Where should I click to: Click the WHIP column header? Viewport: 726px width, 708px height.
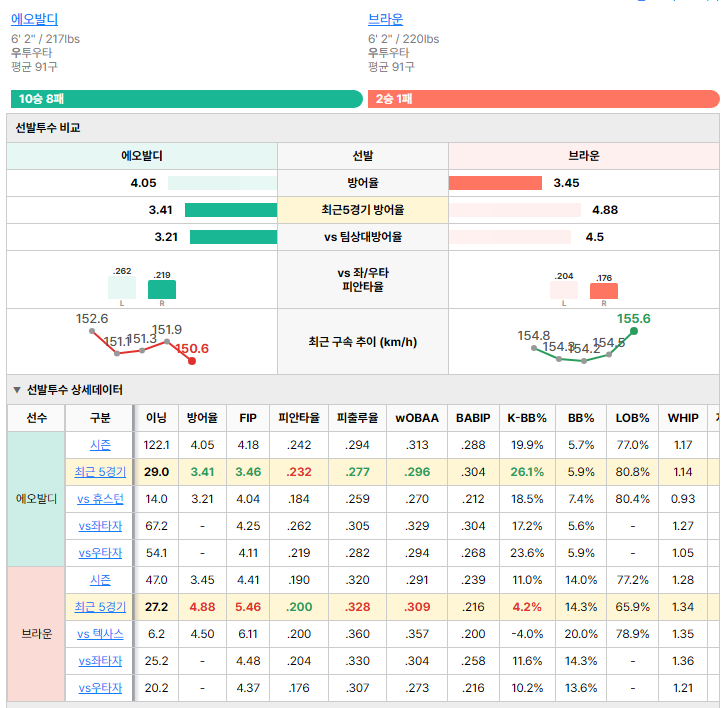683,418
